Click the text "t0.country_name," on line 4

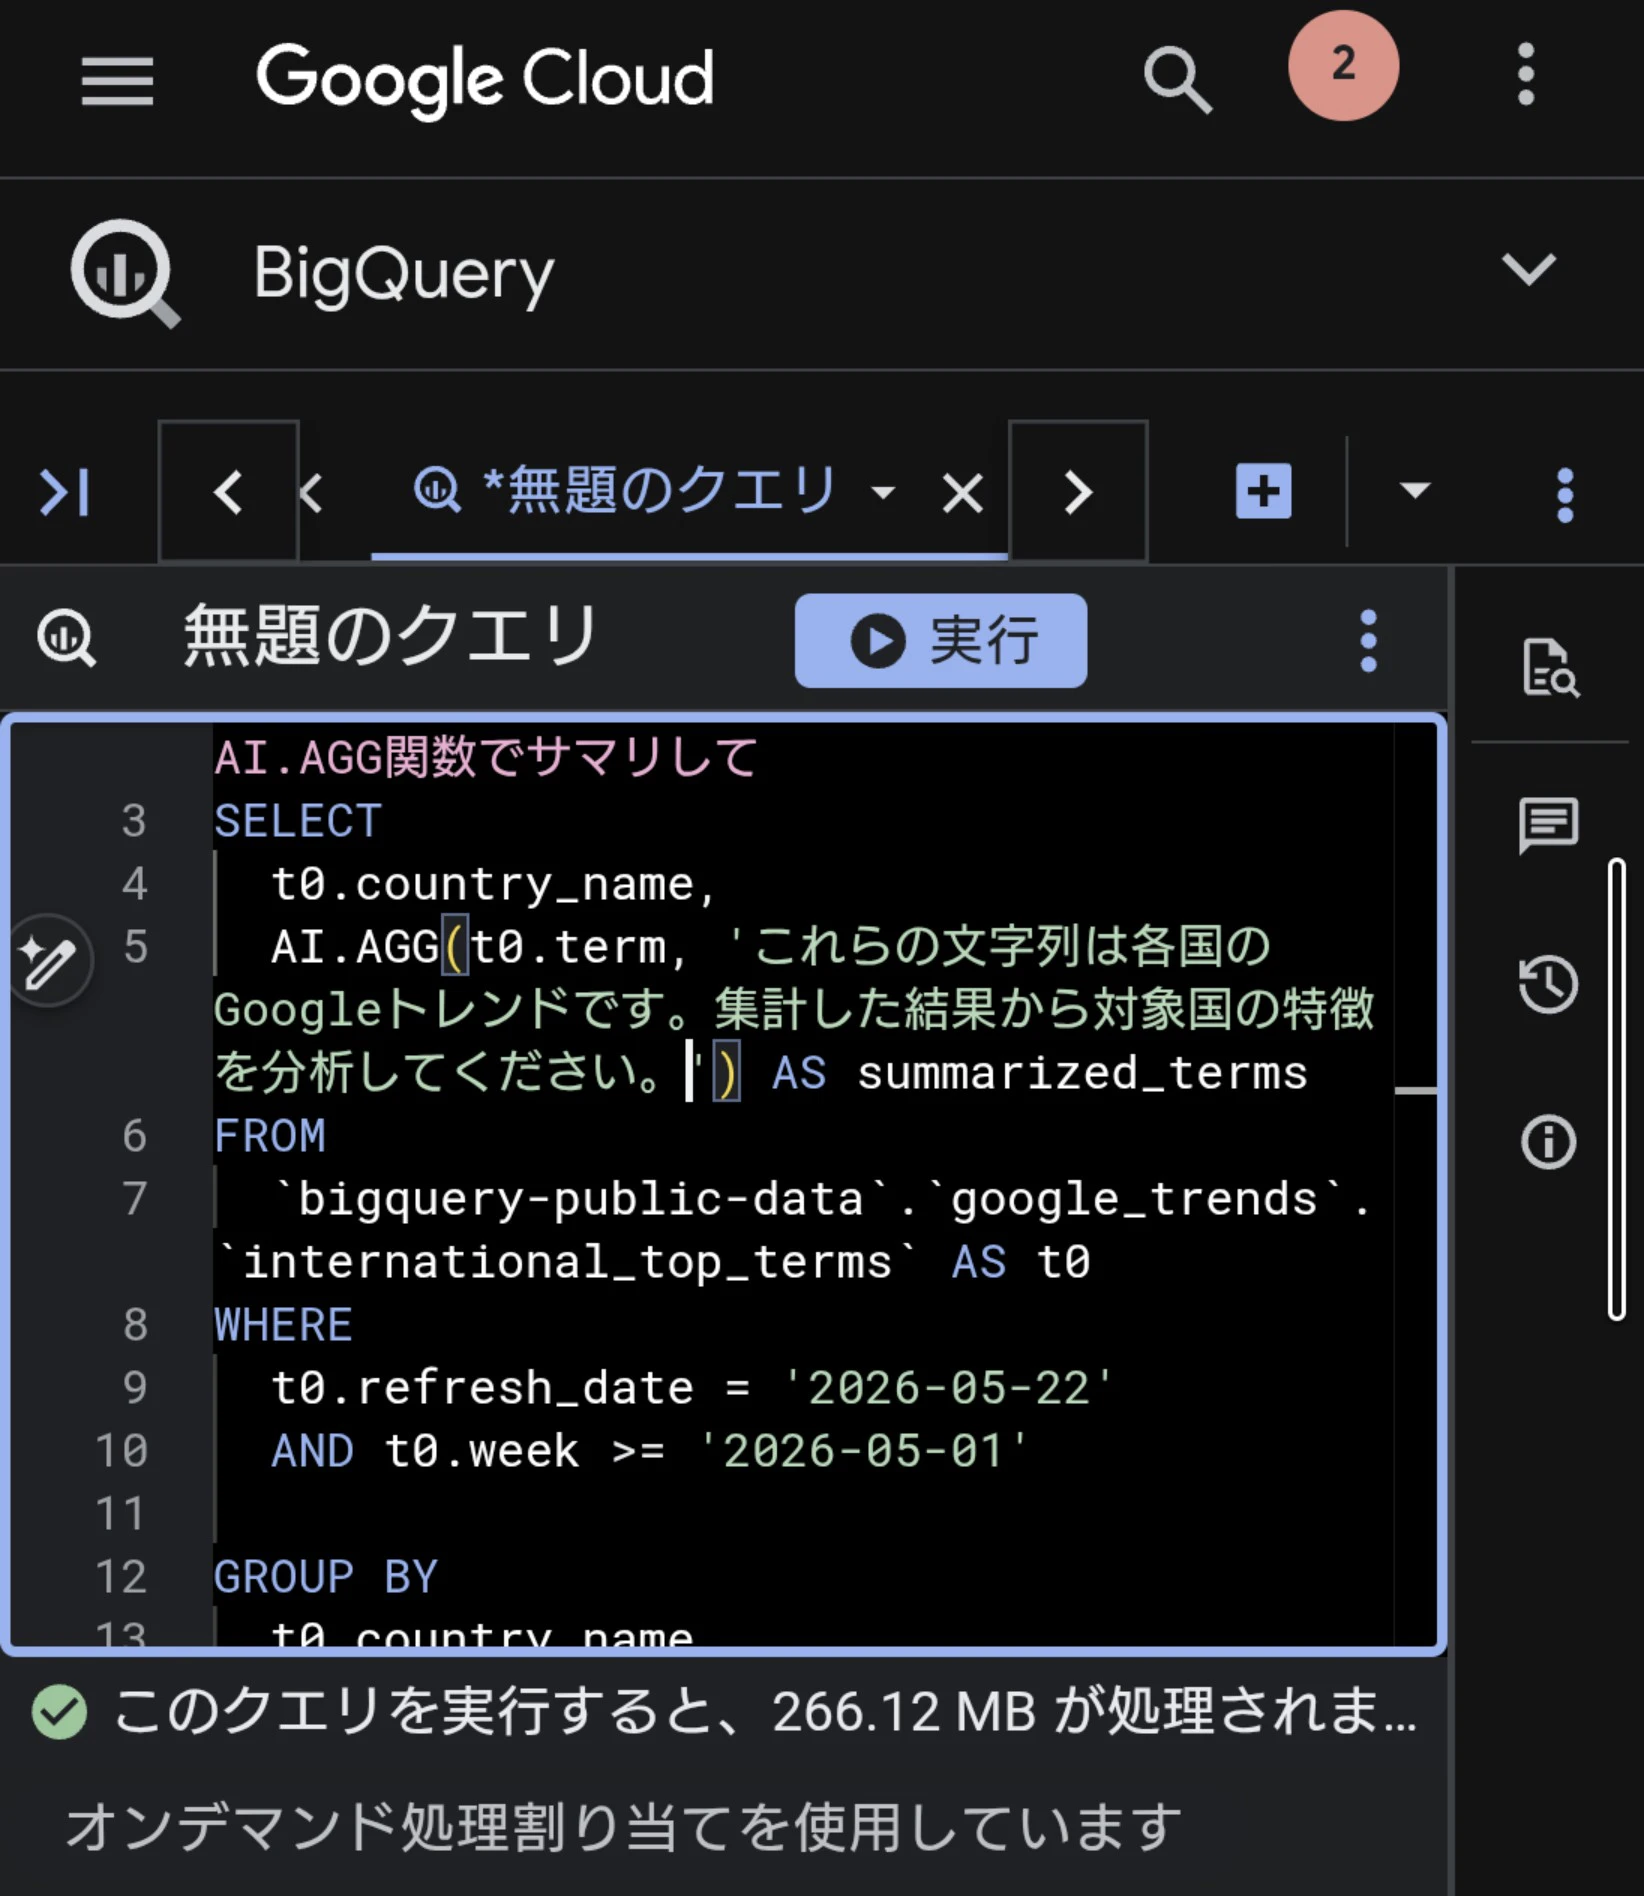tap(494, 884)
